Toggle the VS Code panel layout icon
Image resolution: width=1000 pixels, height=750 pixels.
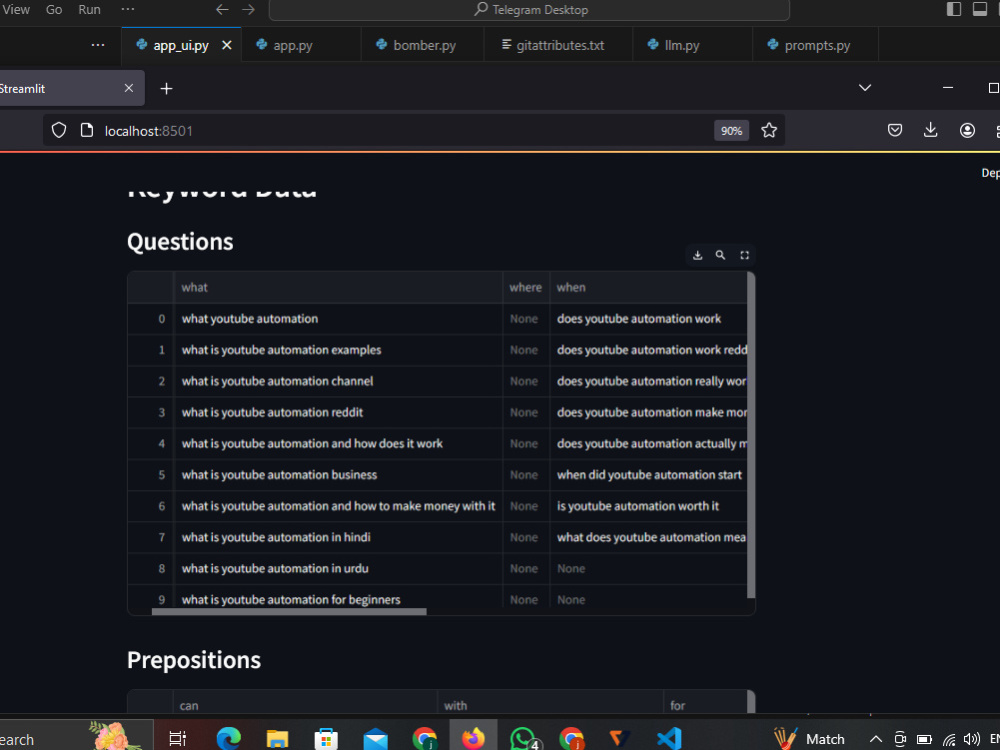(980, 9)
